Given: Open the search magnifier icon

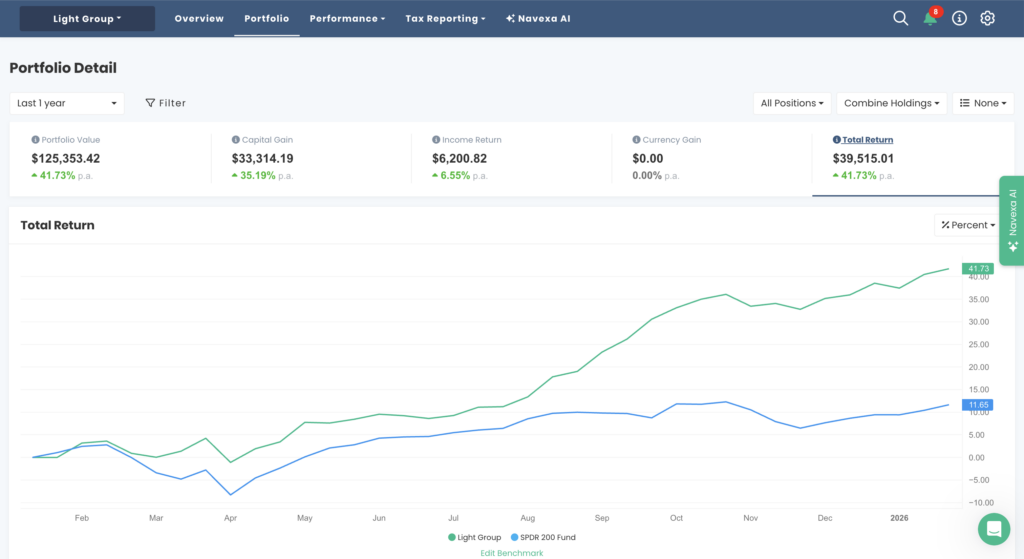Looking at the screenshot, I should point(901,18).
